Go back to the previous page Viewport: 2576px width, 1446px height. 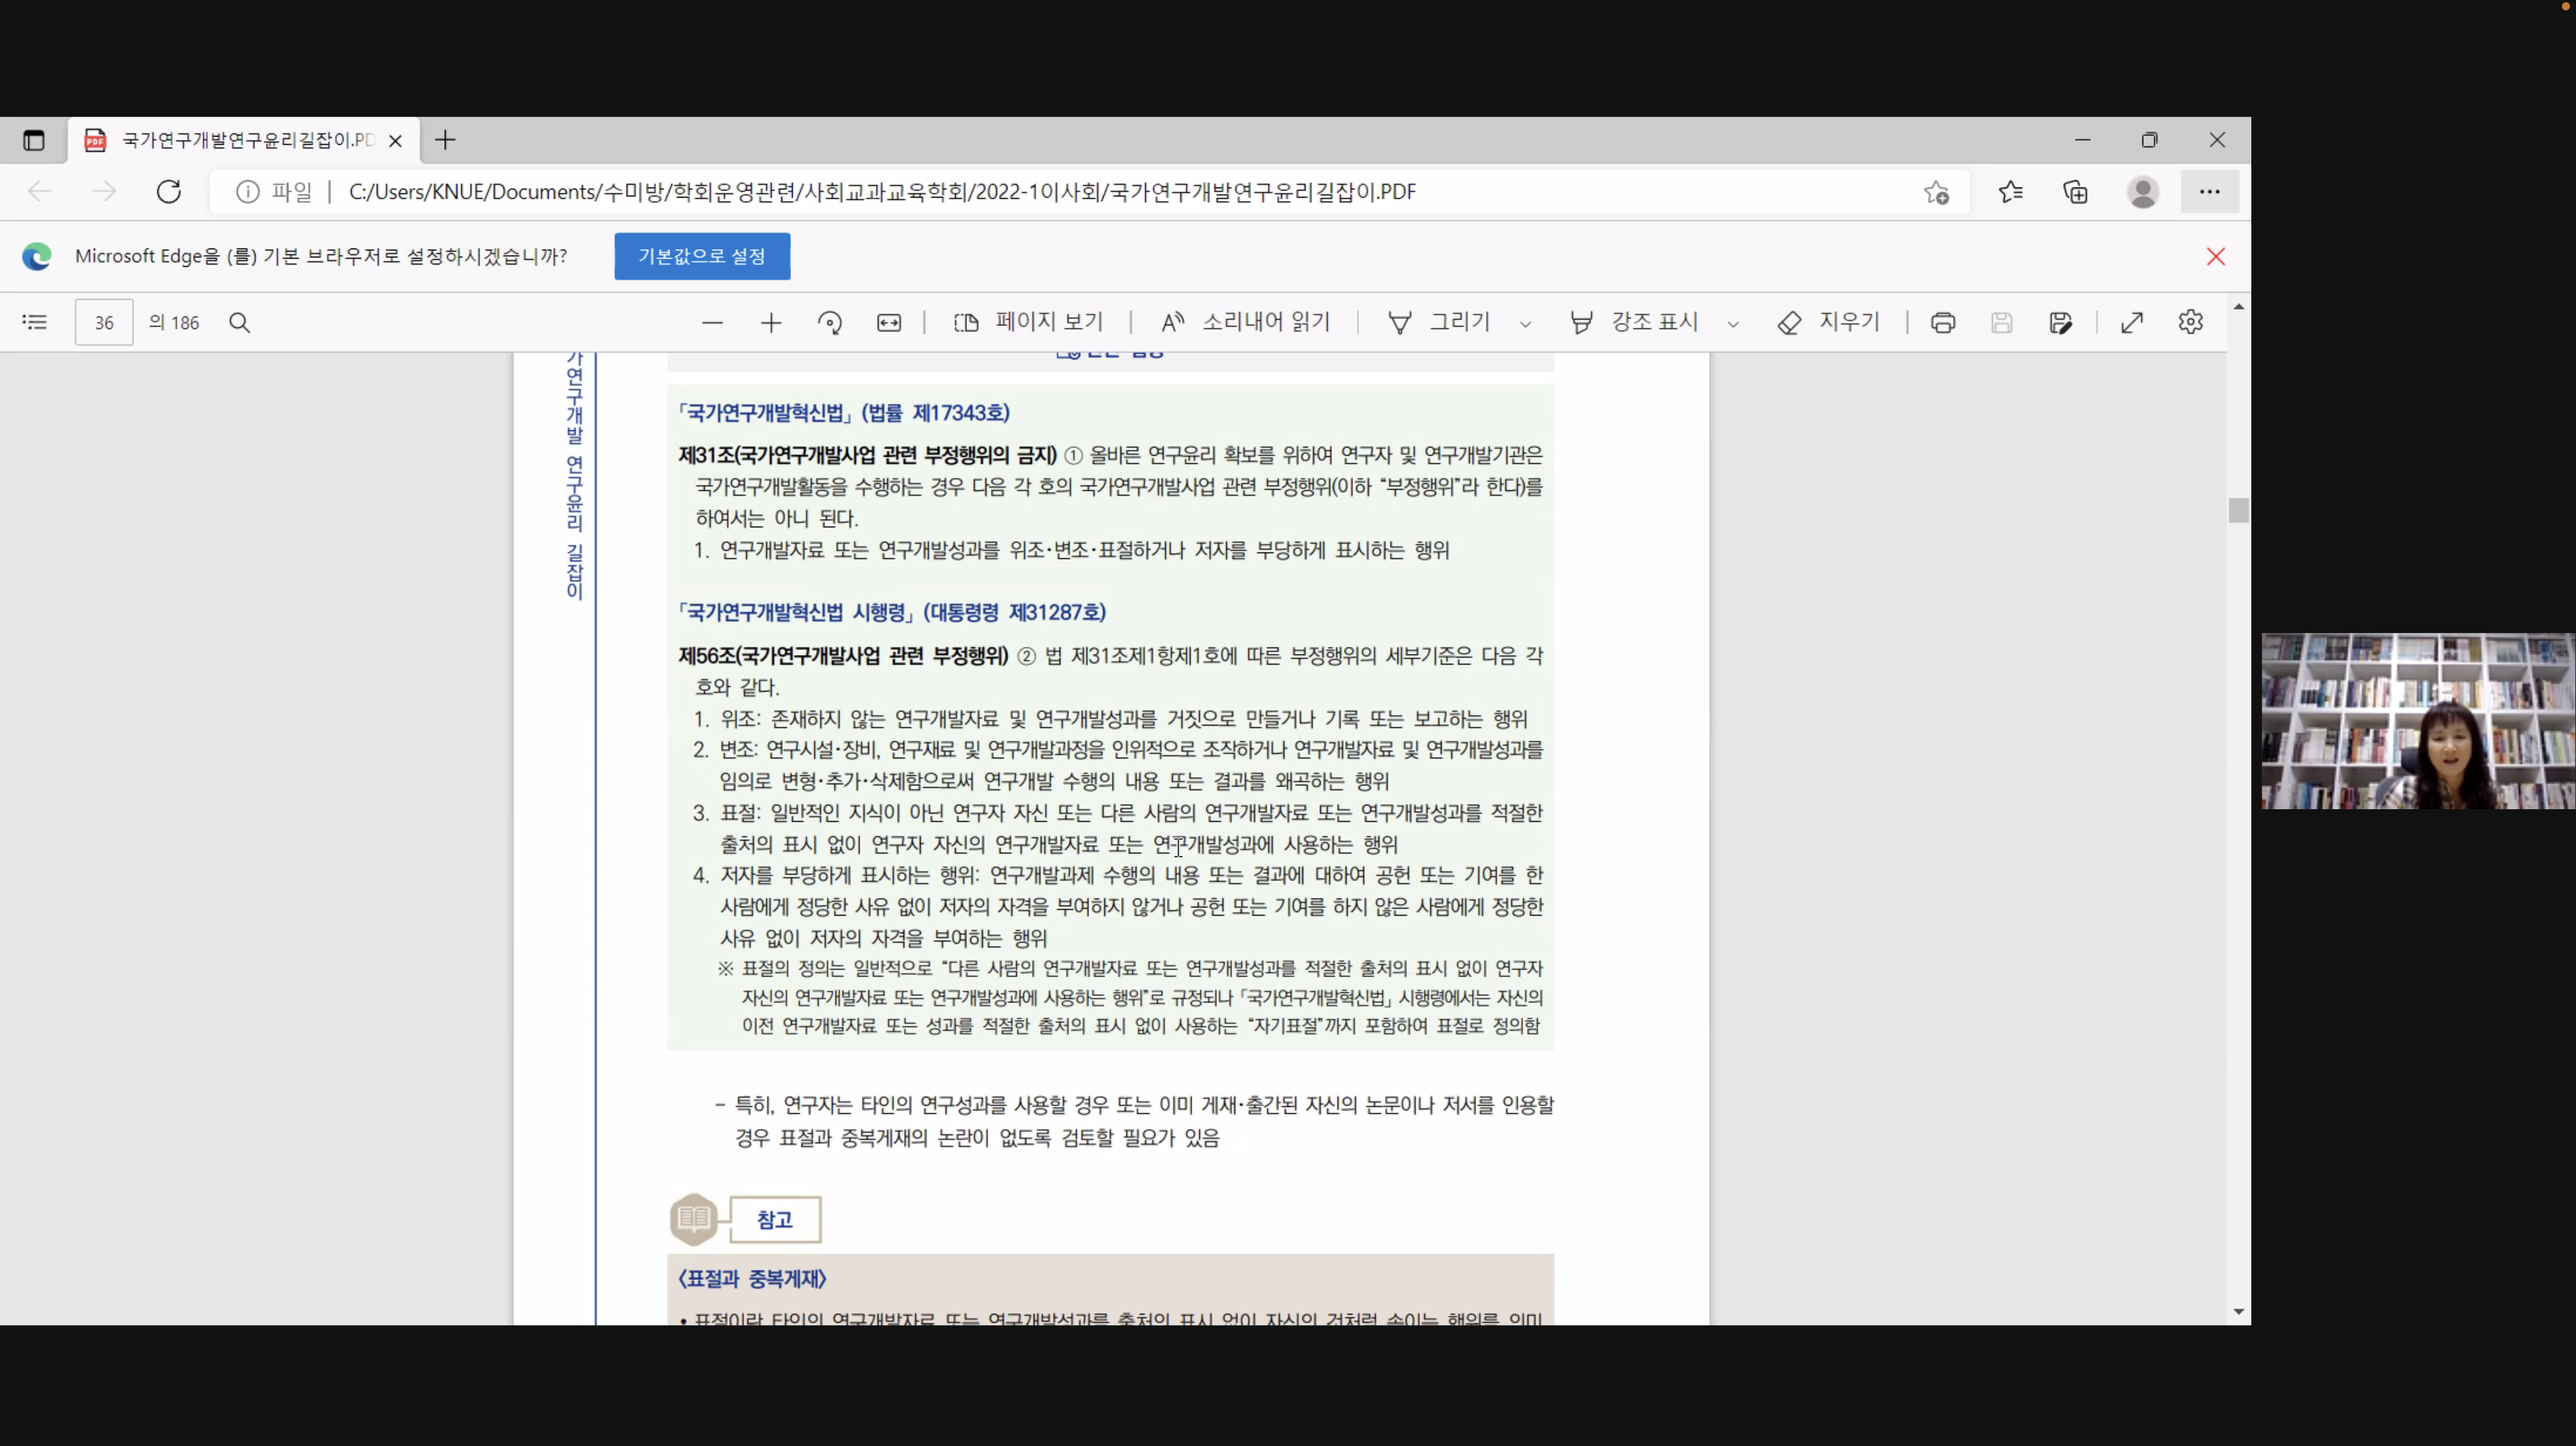(x=40, y=191)
